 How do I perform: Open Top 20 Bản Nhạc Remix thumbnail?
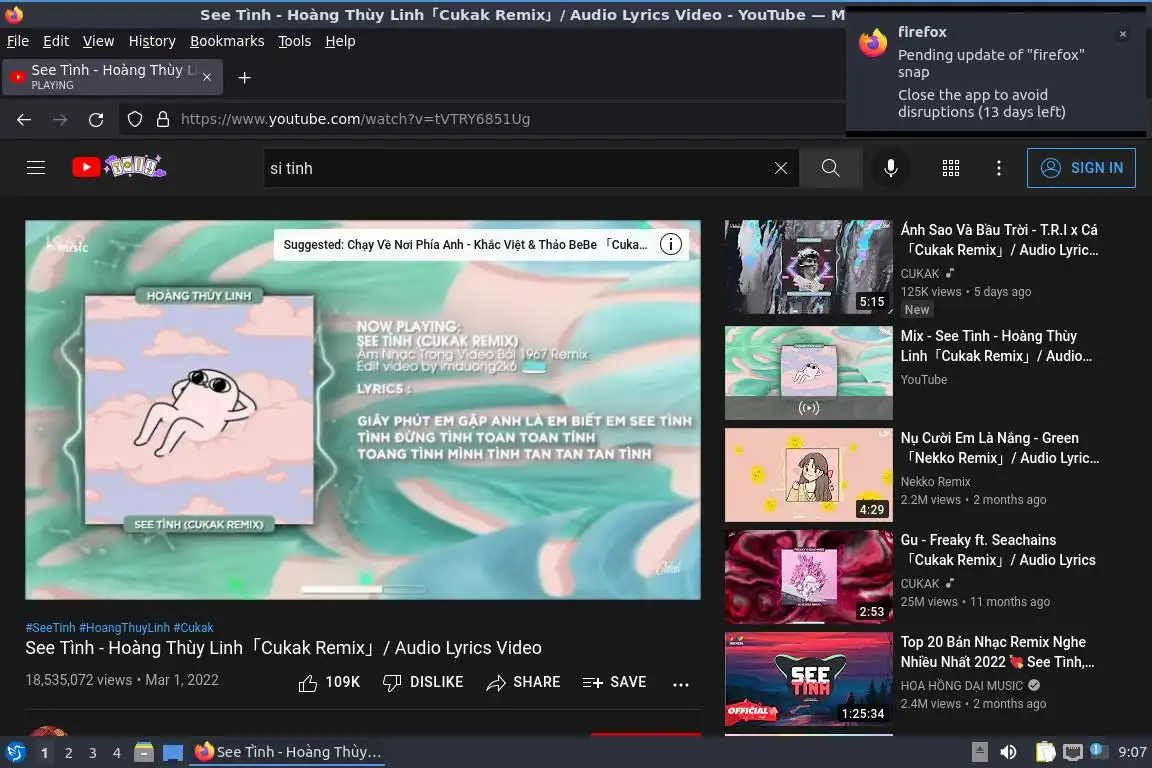[808, 679]
